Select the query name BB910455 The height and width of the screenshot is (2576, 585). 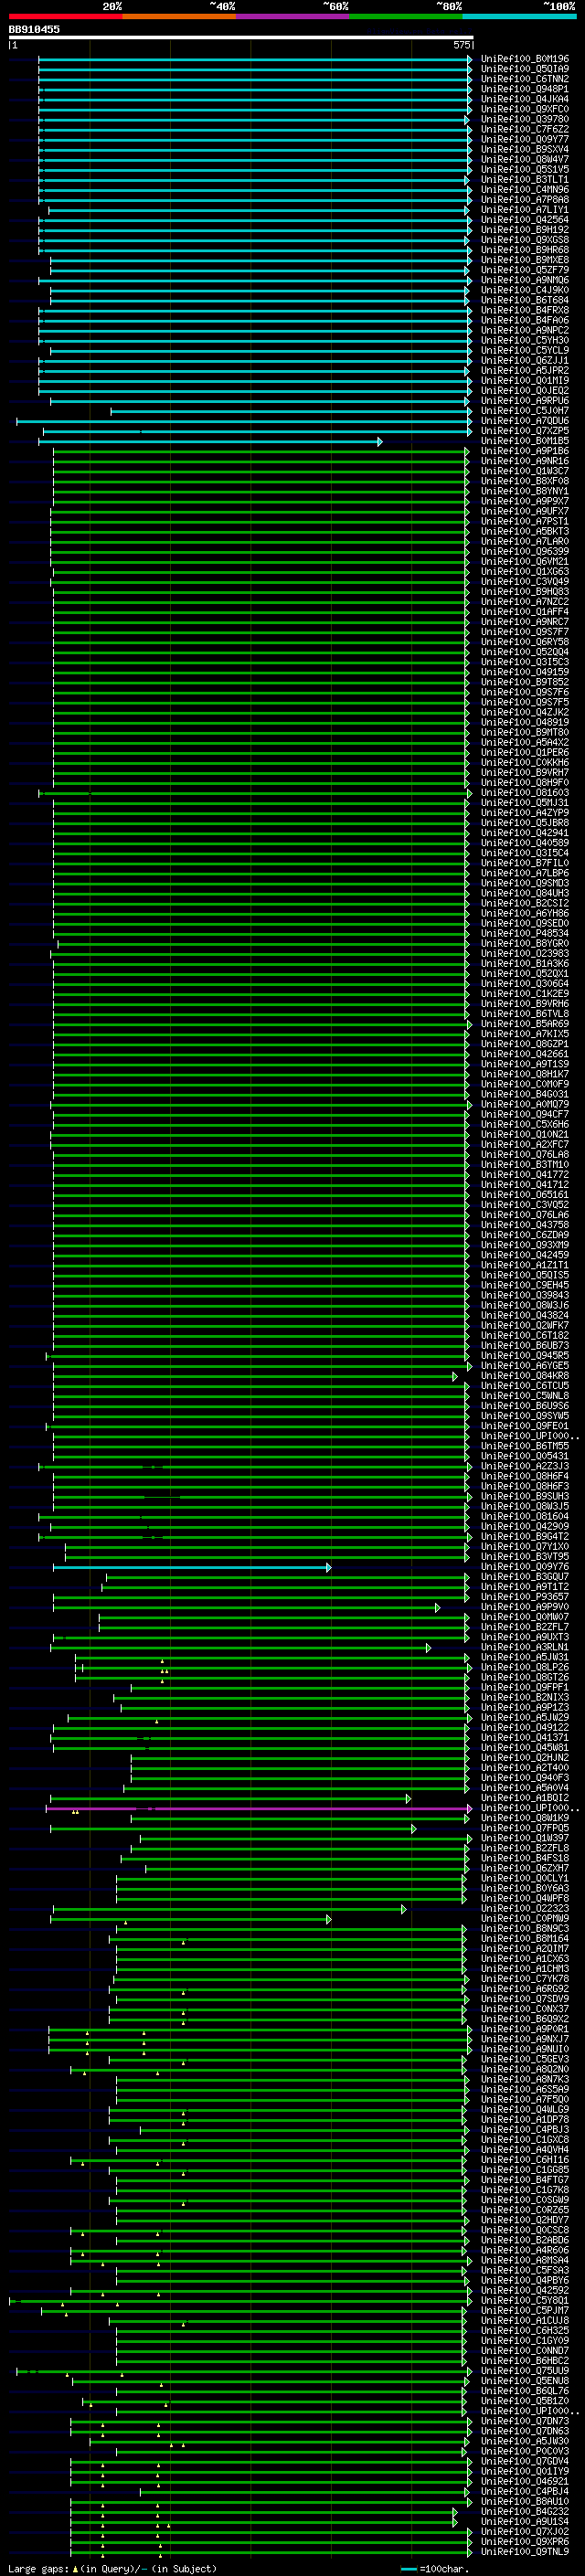point(34,29)
